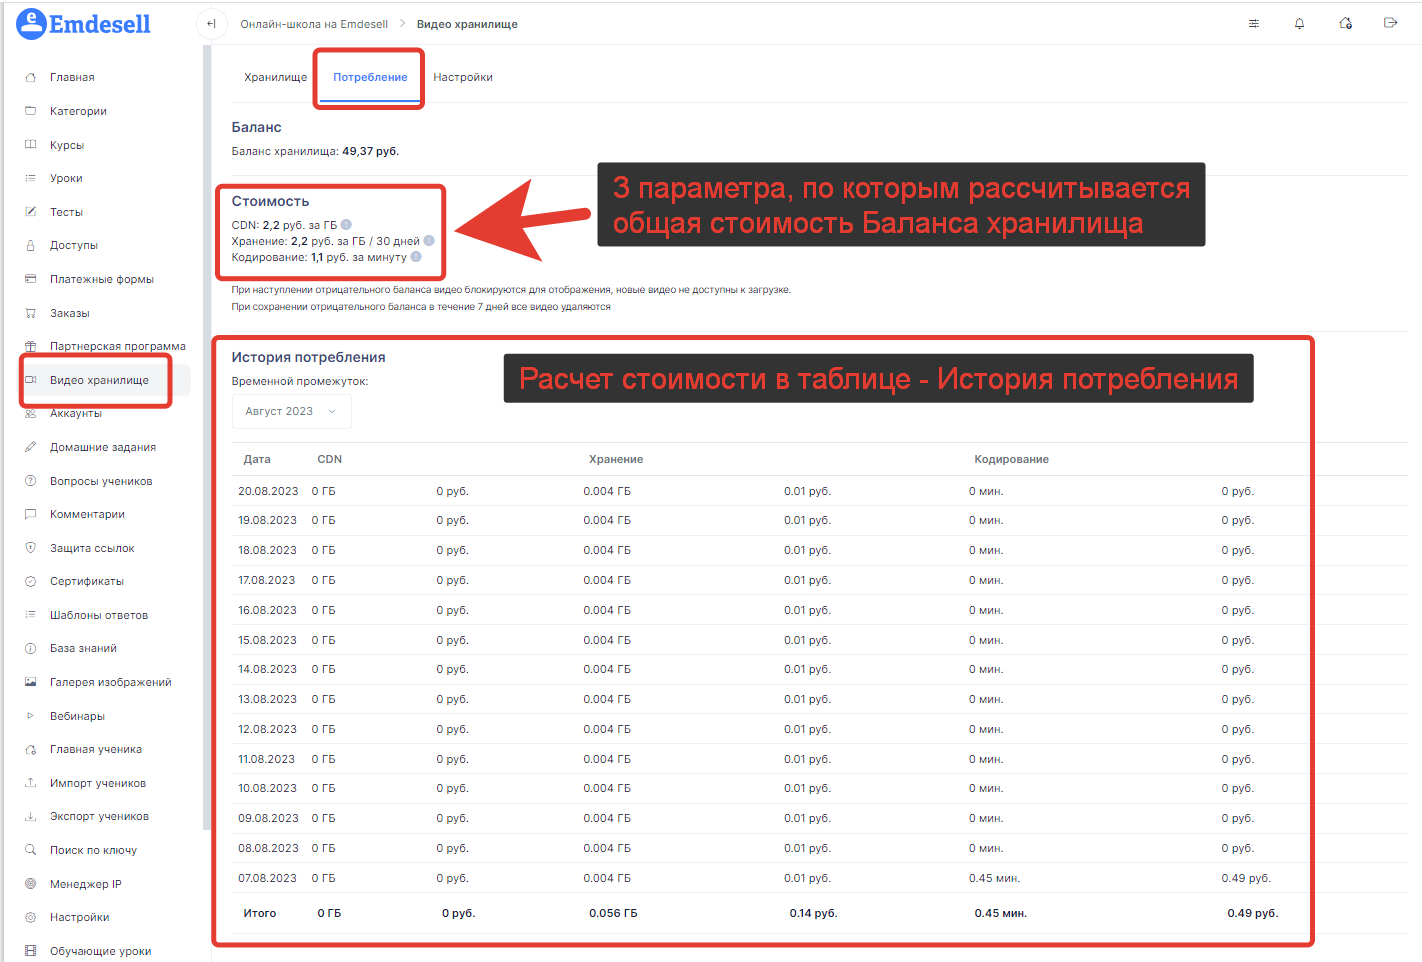Screen dimensions: 1422x962
Task: Go to Главная ученика in sidebar
Action: click(x=96, y=749)
